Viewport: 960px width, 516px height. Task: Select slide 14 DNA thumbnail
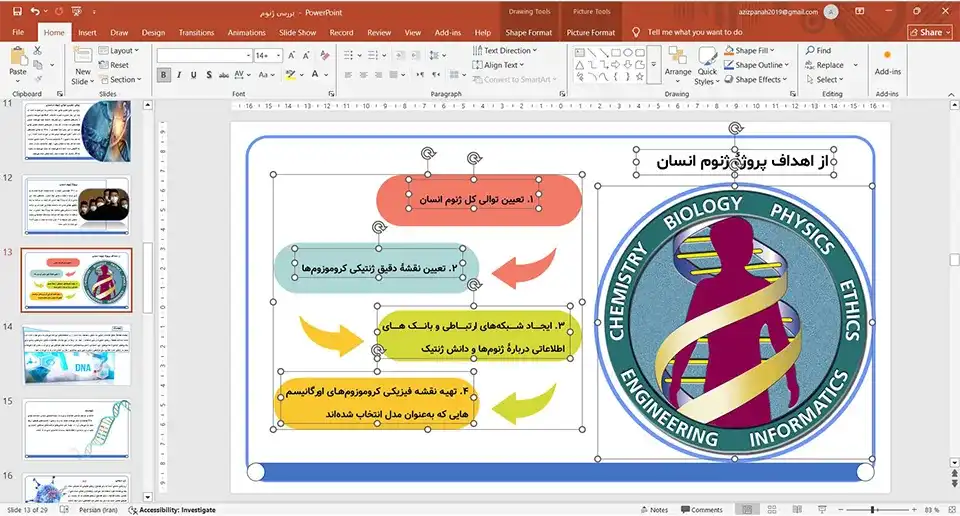77,355
